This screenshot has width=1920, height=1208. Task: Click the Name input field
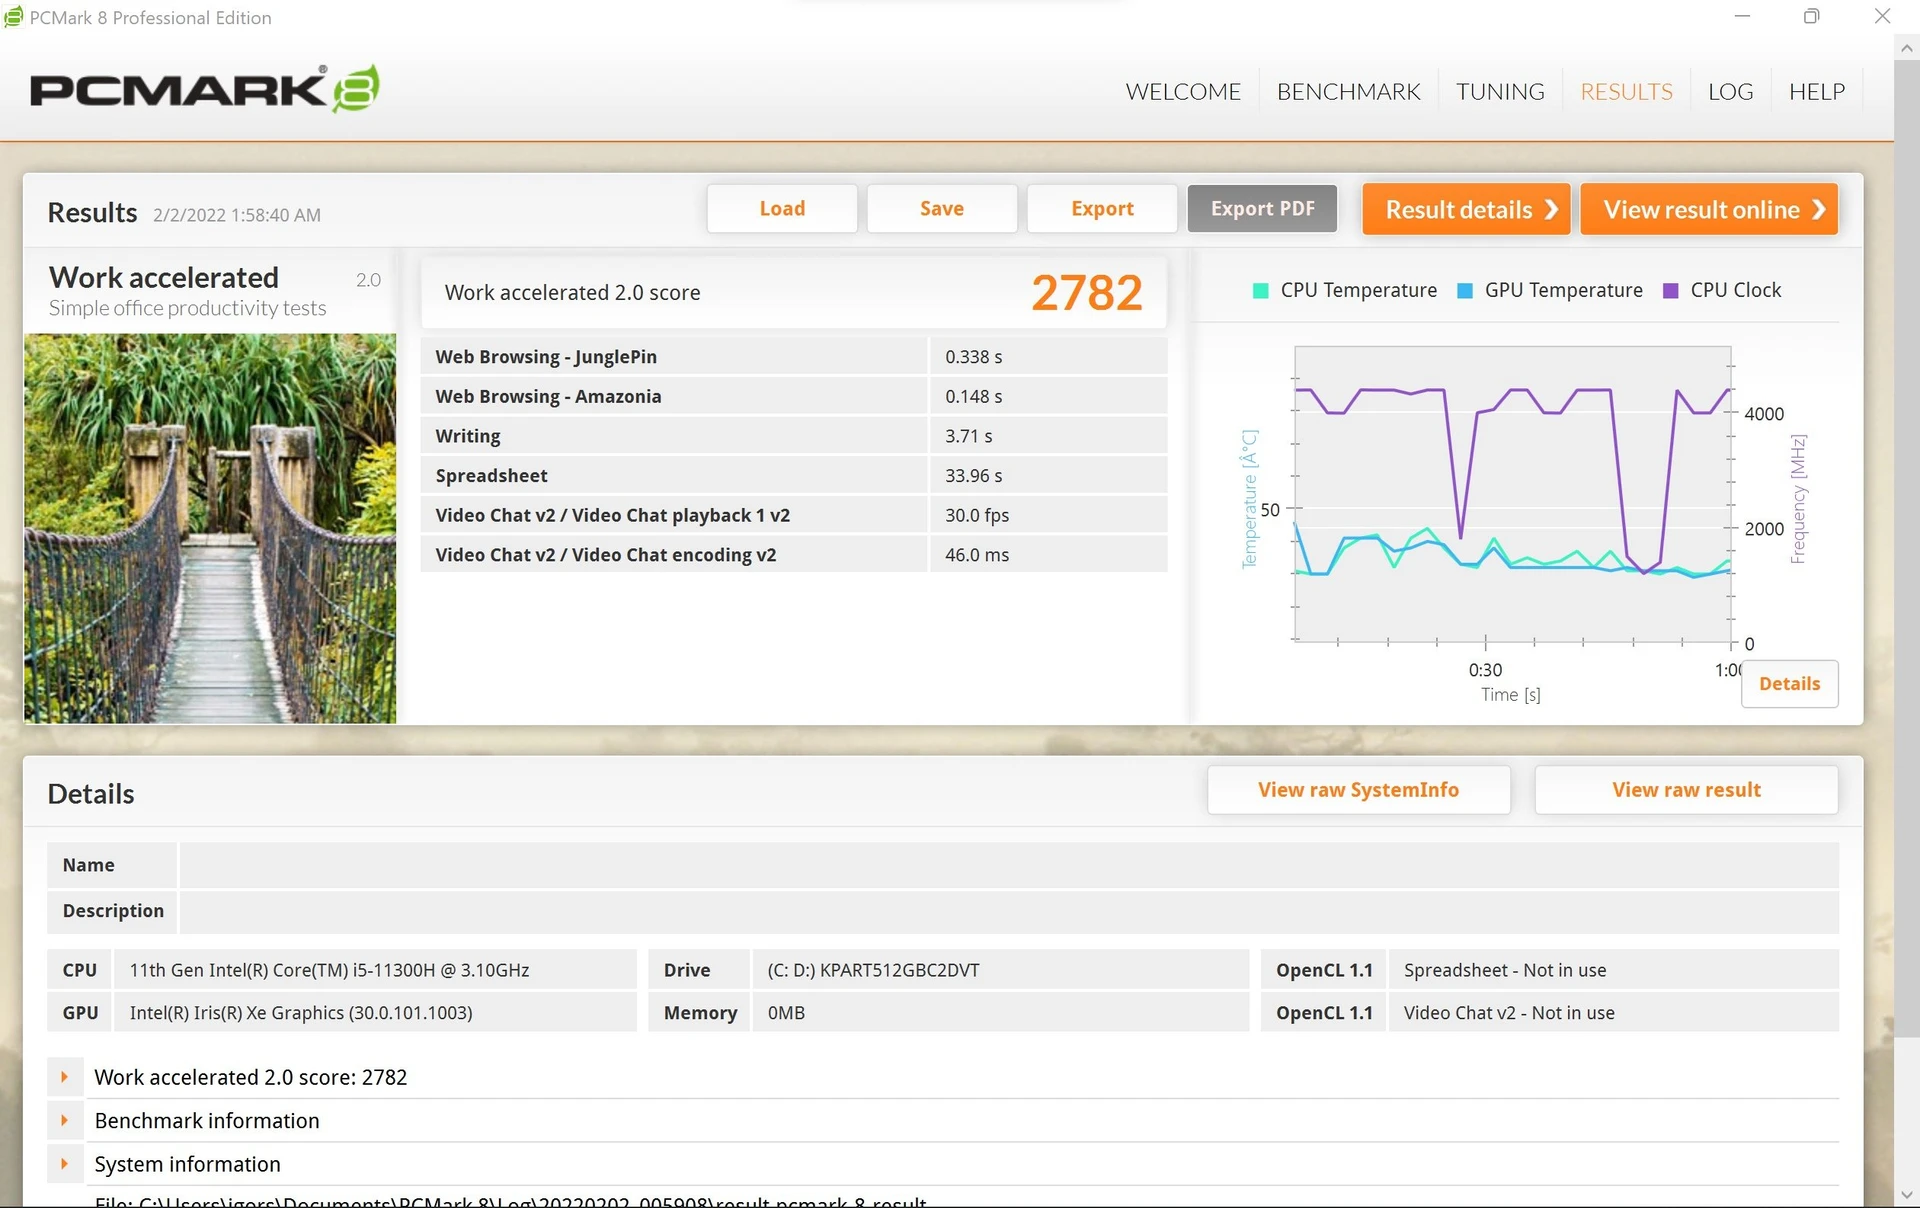[1009, 865]
